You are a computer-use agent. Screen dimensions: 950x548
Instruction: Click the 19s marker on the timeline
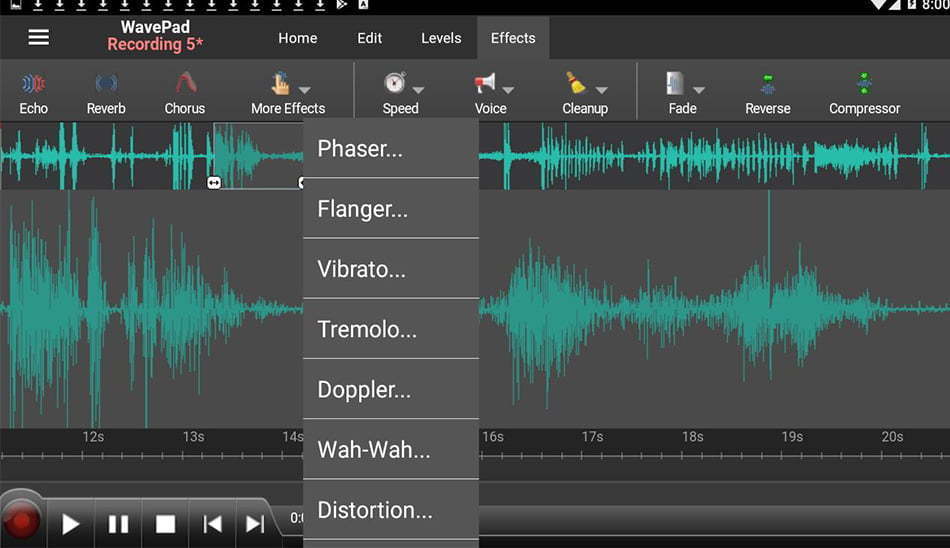click(792, 436)
